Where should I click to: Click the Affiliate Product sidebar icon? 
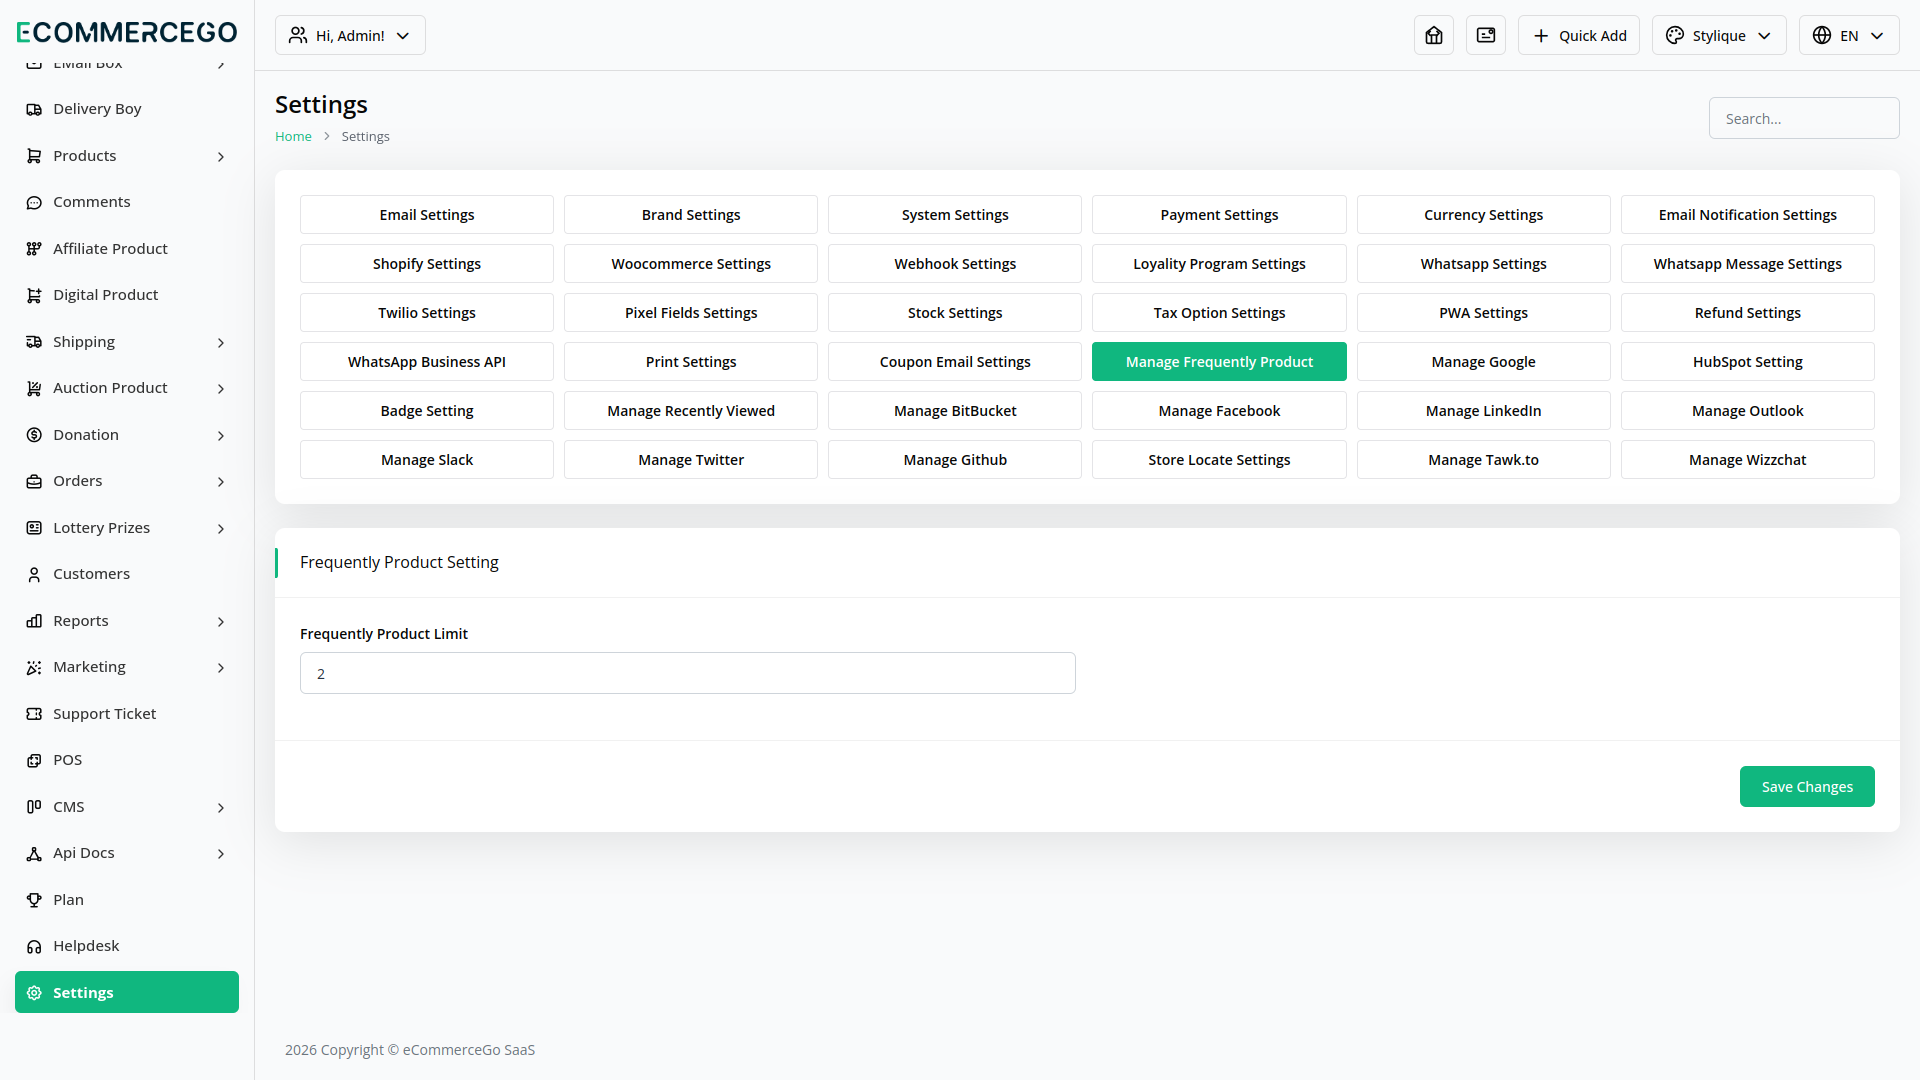[34, 249]
